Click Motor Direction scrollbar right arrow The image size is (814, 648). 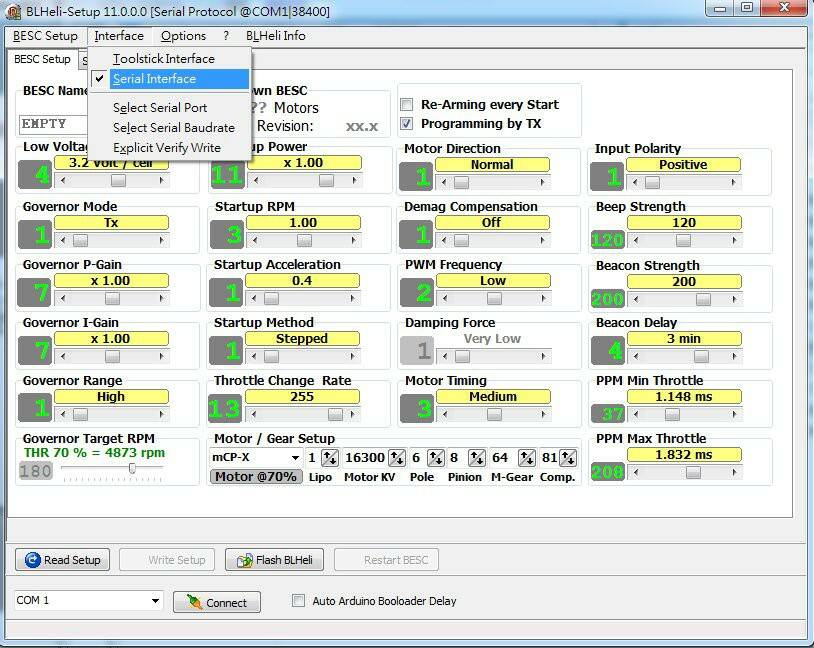pos(542,182)
